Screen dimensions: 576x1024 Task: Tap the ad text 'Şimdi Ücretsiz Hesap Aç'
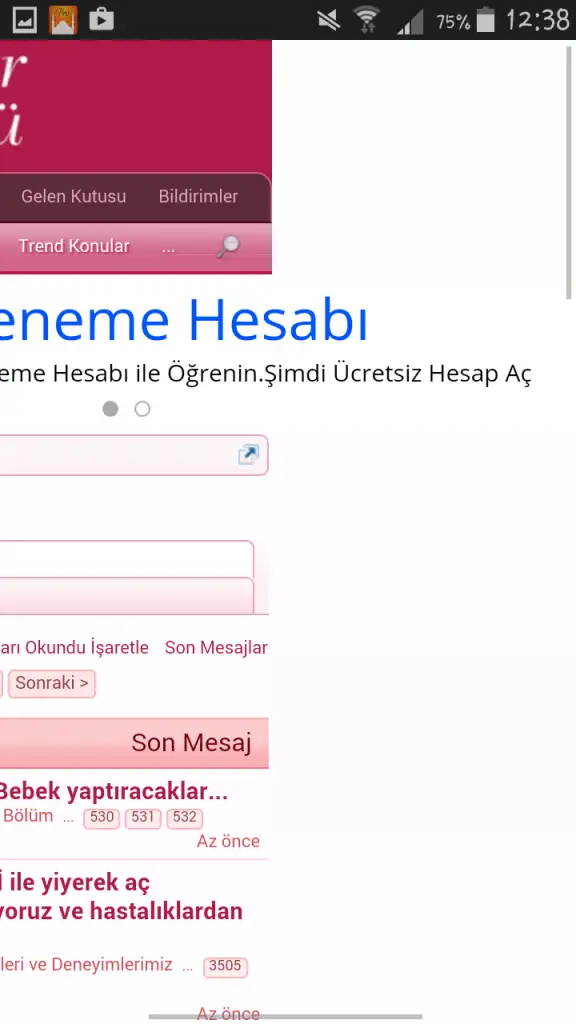click(398, 374)
